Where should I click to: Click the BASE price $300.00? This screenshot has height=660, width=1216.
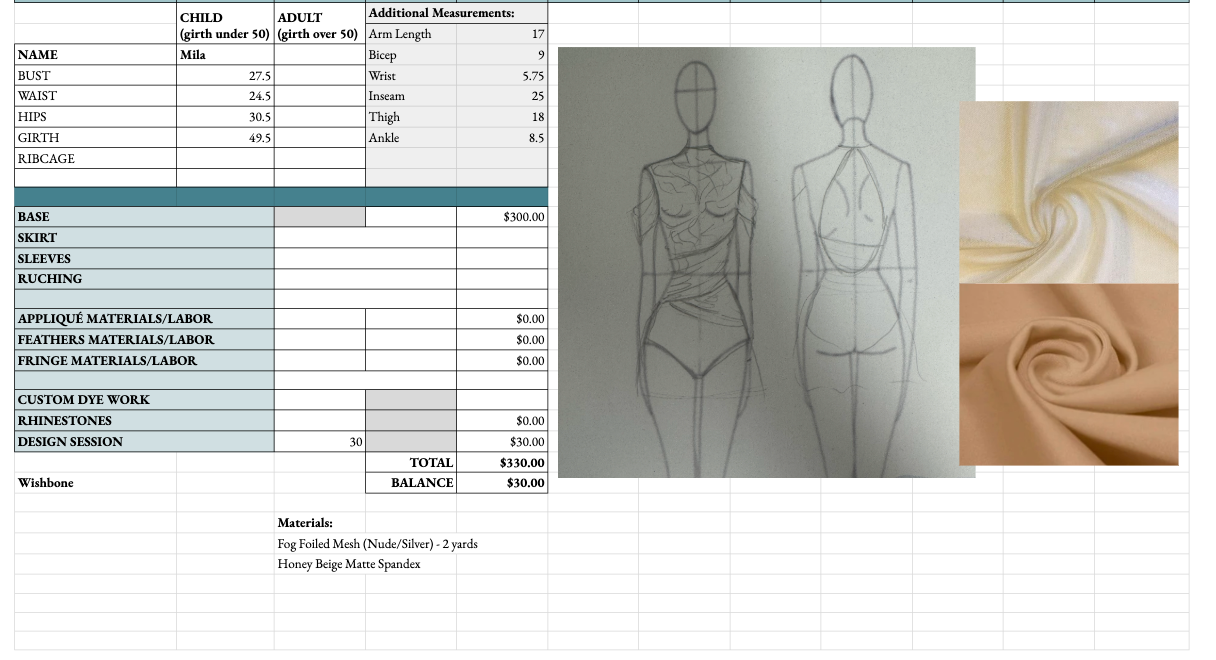coord(502,217)
